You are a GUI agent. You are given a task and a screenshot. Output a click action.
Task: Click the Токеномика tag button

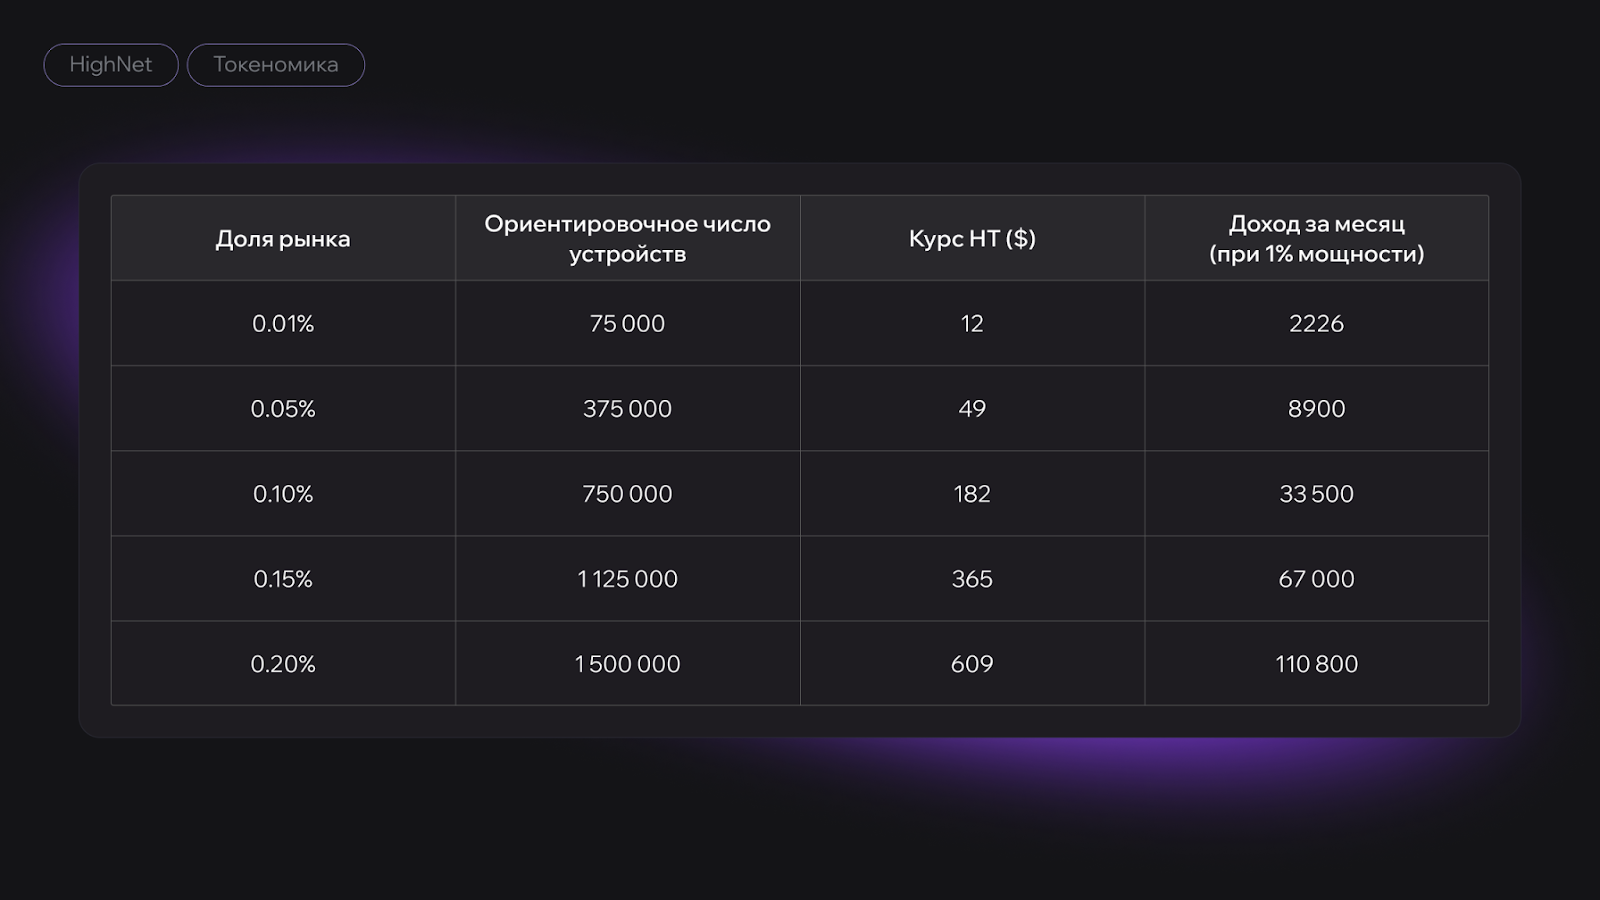tap(276, 65)
